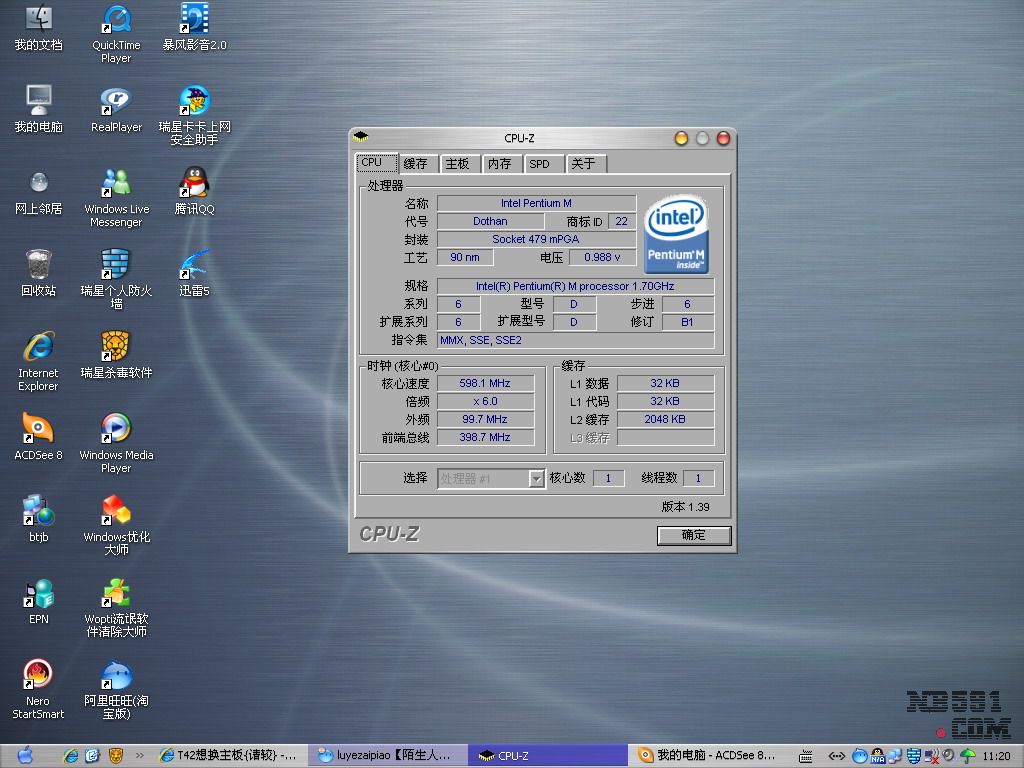Click the Intel Pentium M name field
The height and width of the screenshot is (768, 1024).
536,203
